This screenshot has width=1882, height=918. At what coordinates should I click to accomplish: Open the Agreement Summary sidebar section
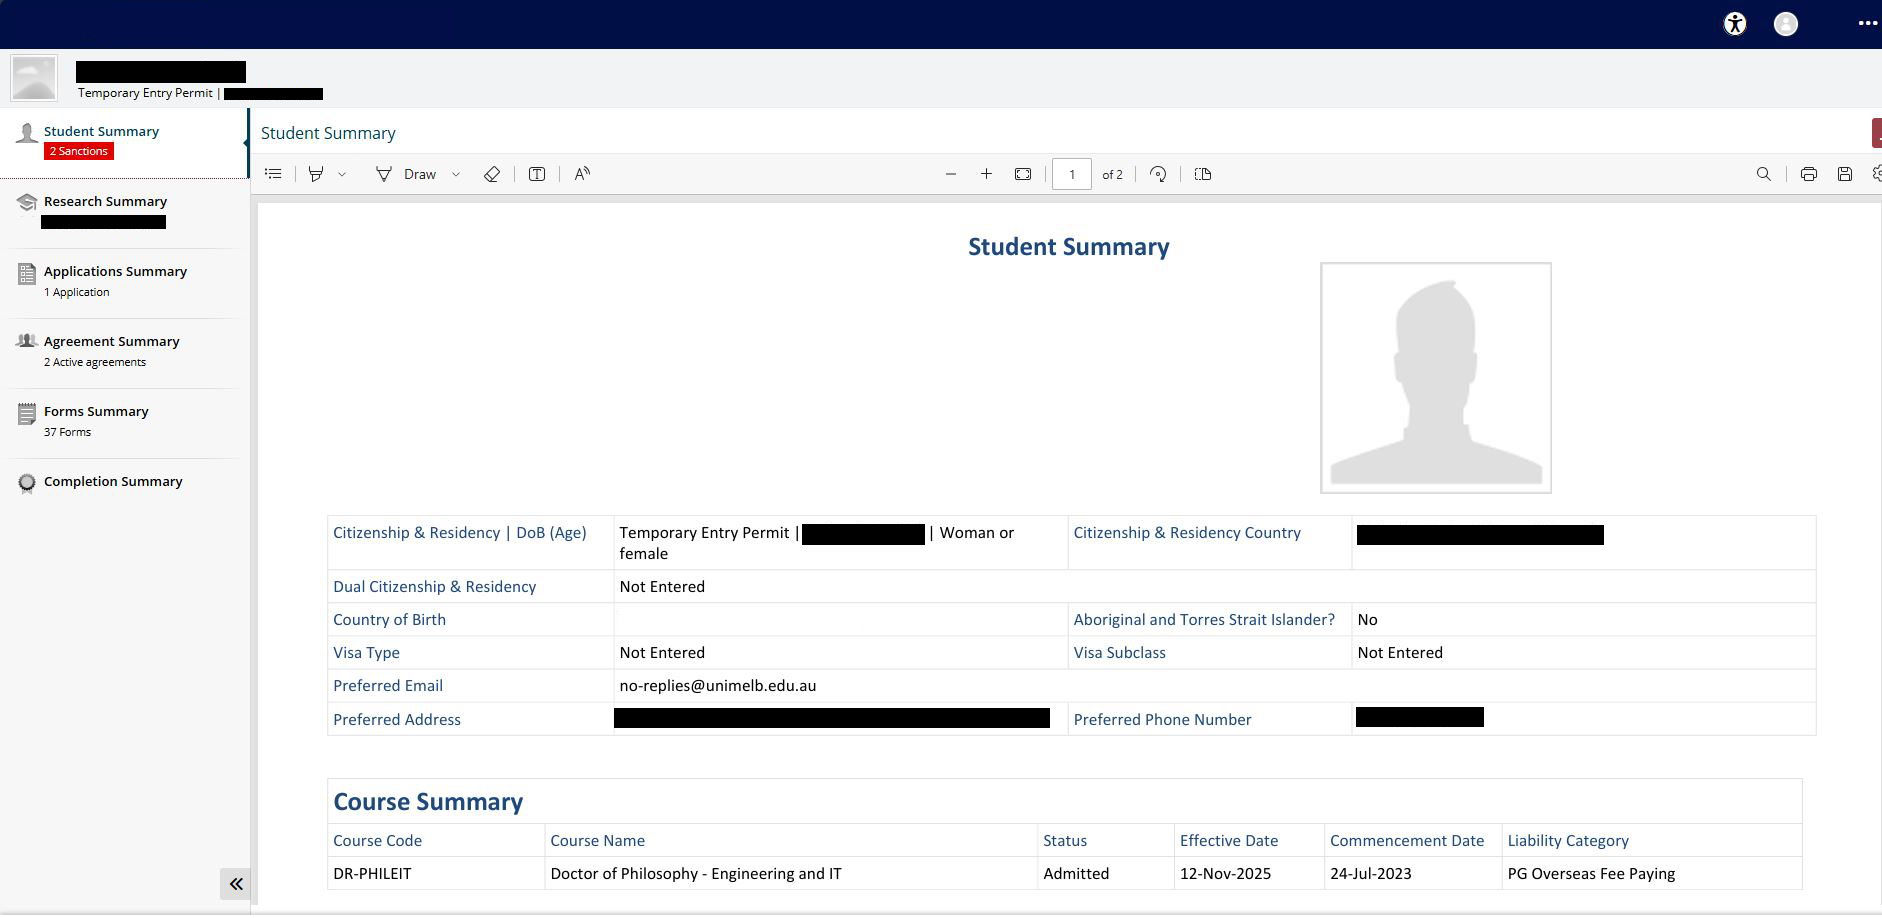pyautogui.click(x=124, y=352)
